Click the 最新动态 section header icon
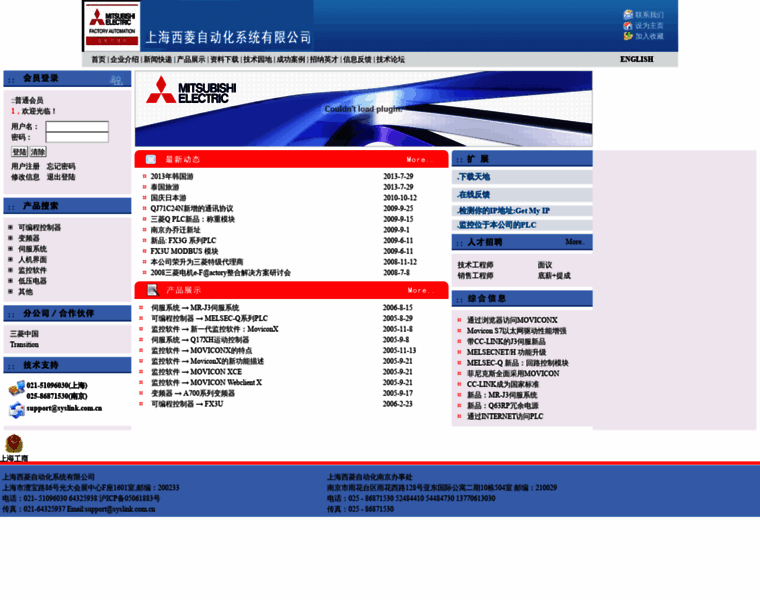 click(151, 159)
